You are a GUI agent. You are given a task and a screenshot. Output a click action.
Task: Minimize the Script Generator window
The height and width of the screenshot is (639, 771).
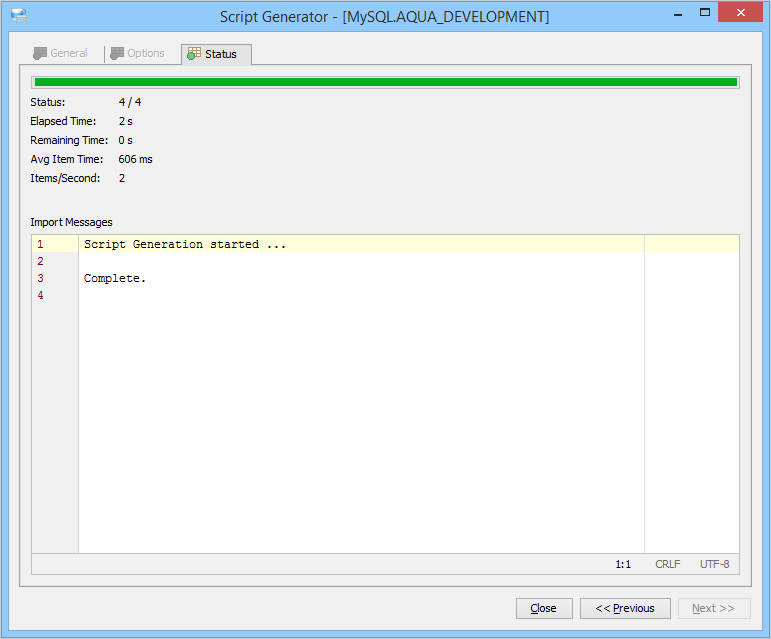tap(678, 15)
